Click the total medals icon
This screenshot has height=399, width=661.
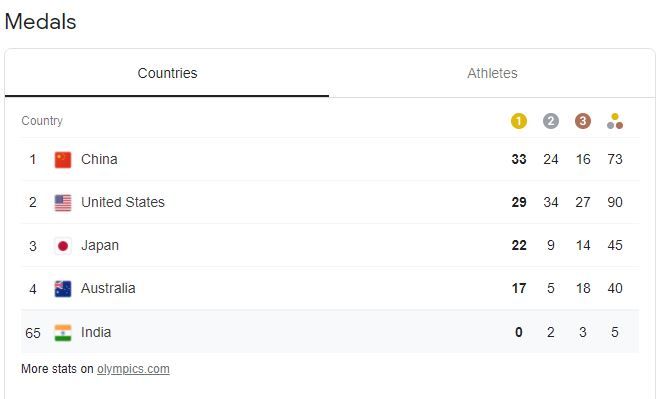615,121
